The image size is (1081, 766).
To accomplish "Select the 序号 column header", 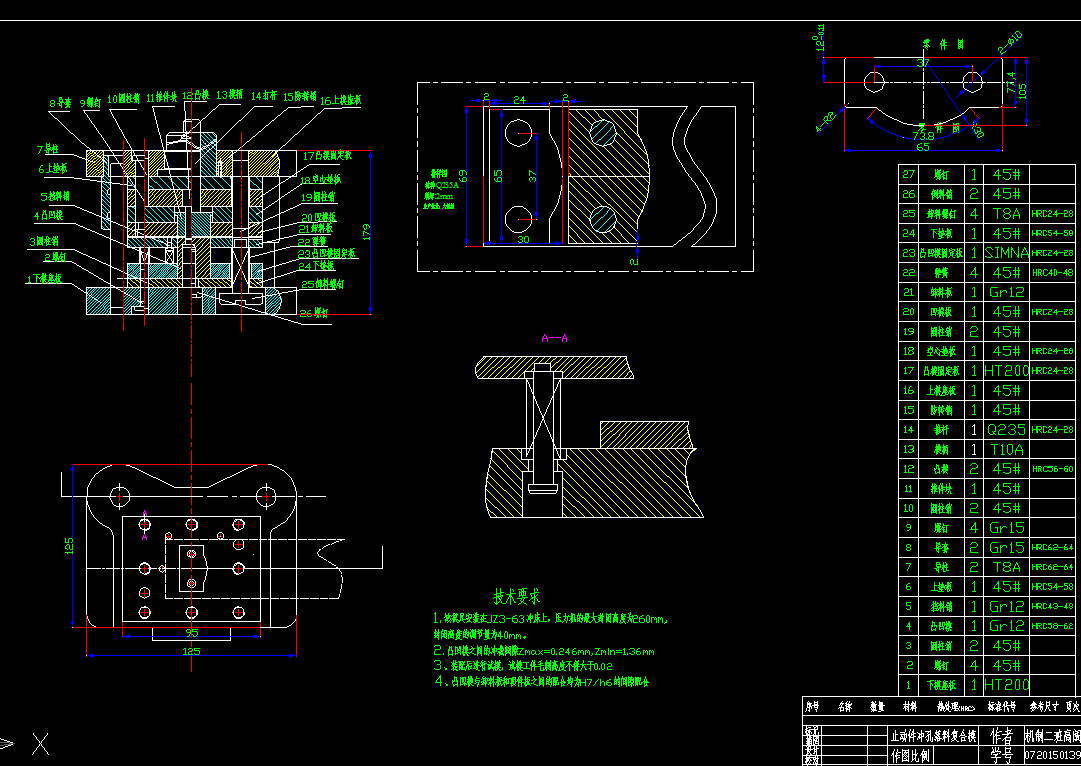I will (x=813, y=707).
